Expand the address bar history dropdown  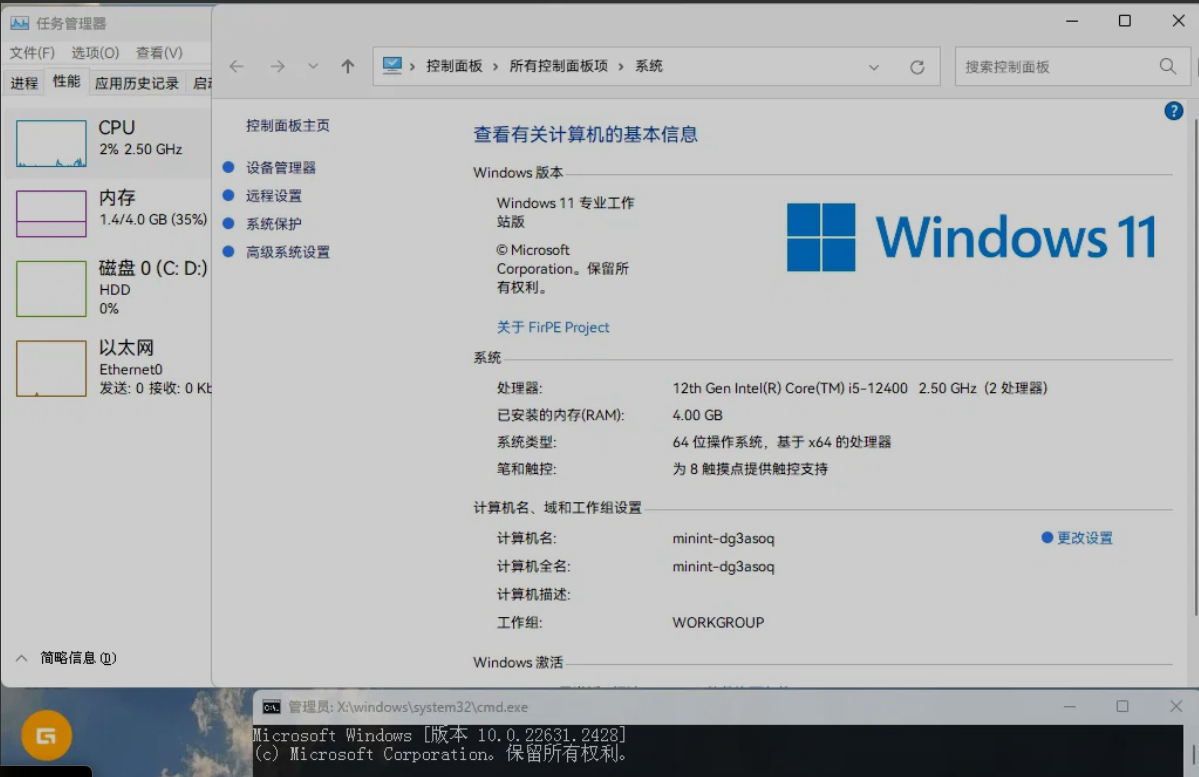coord(873,67)
